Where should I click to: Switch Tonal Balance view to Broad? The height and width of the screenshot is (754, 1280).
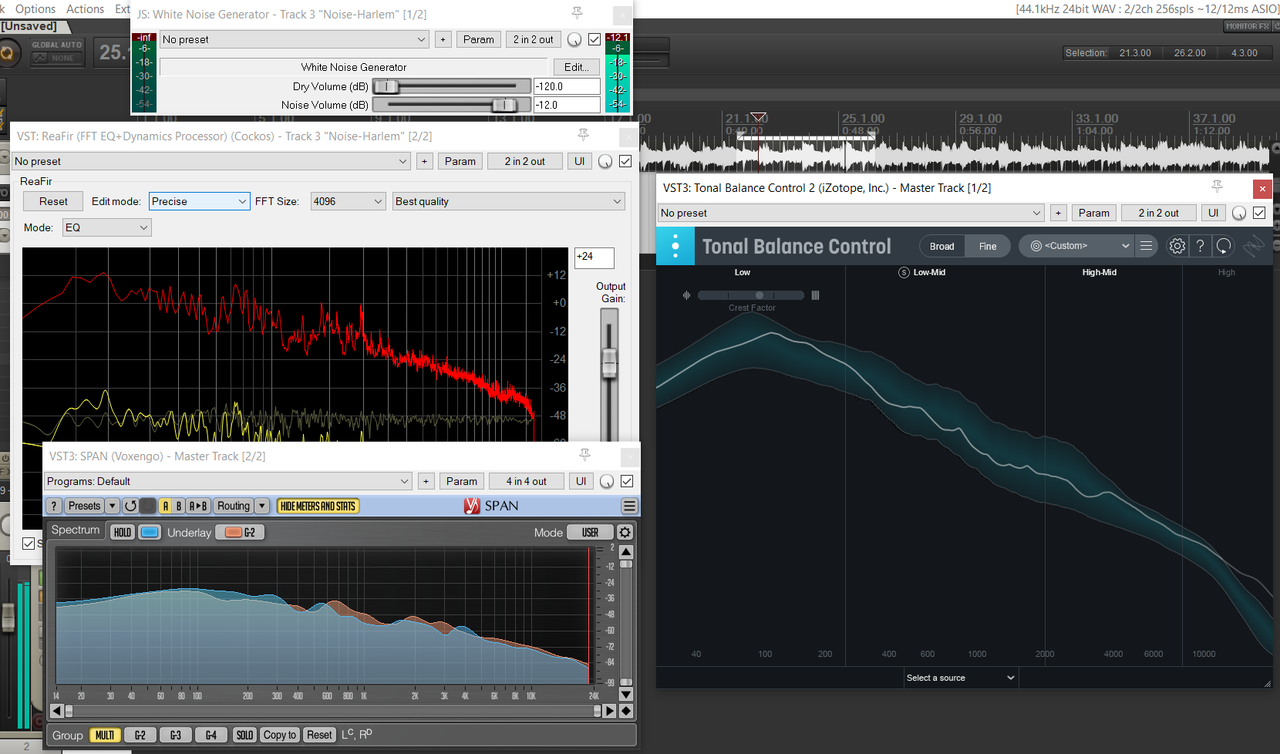[942, 246]
